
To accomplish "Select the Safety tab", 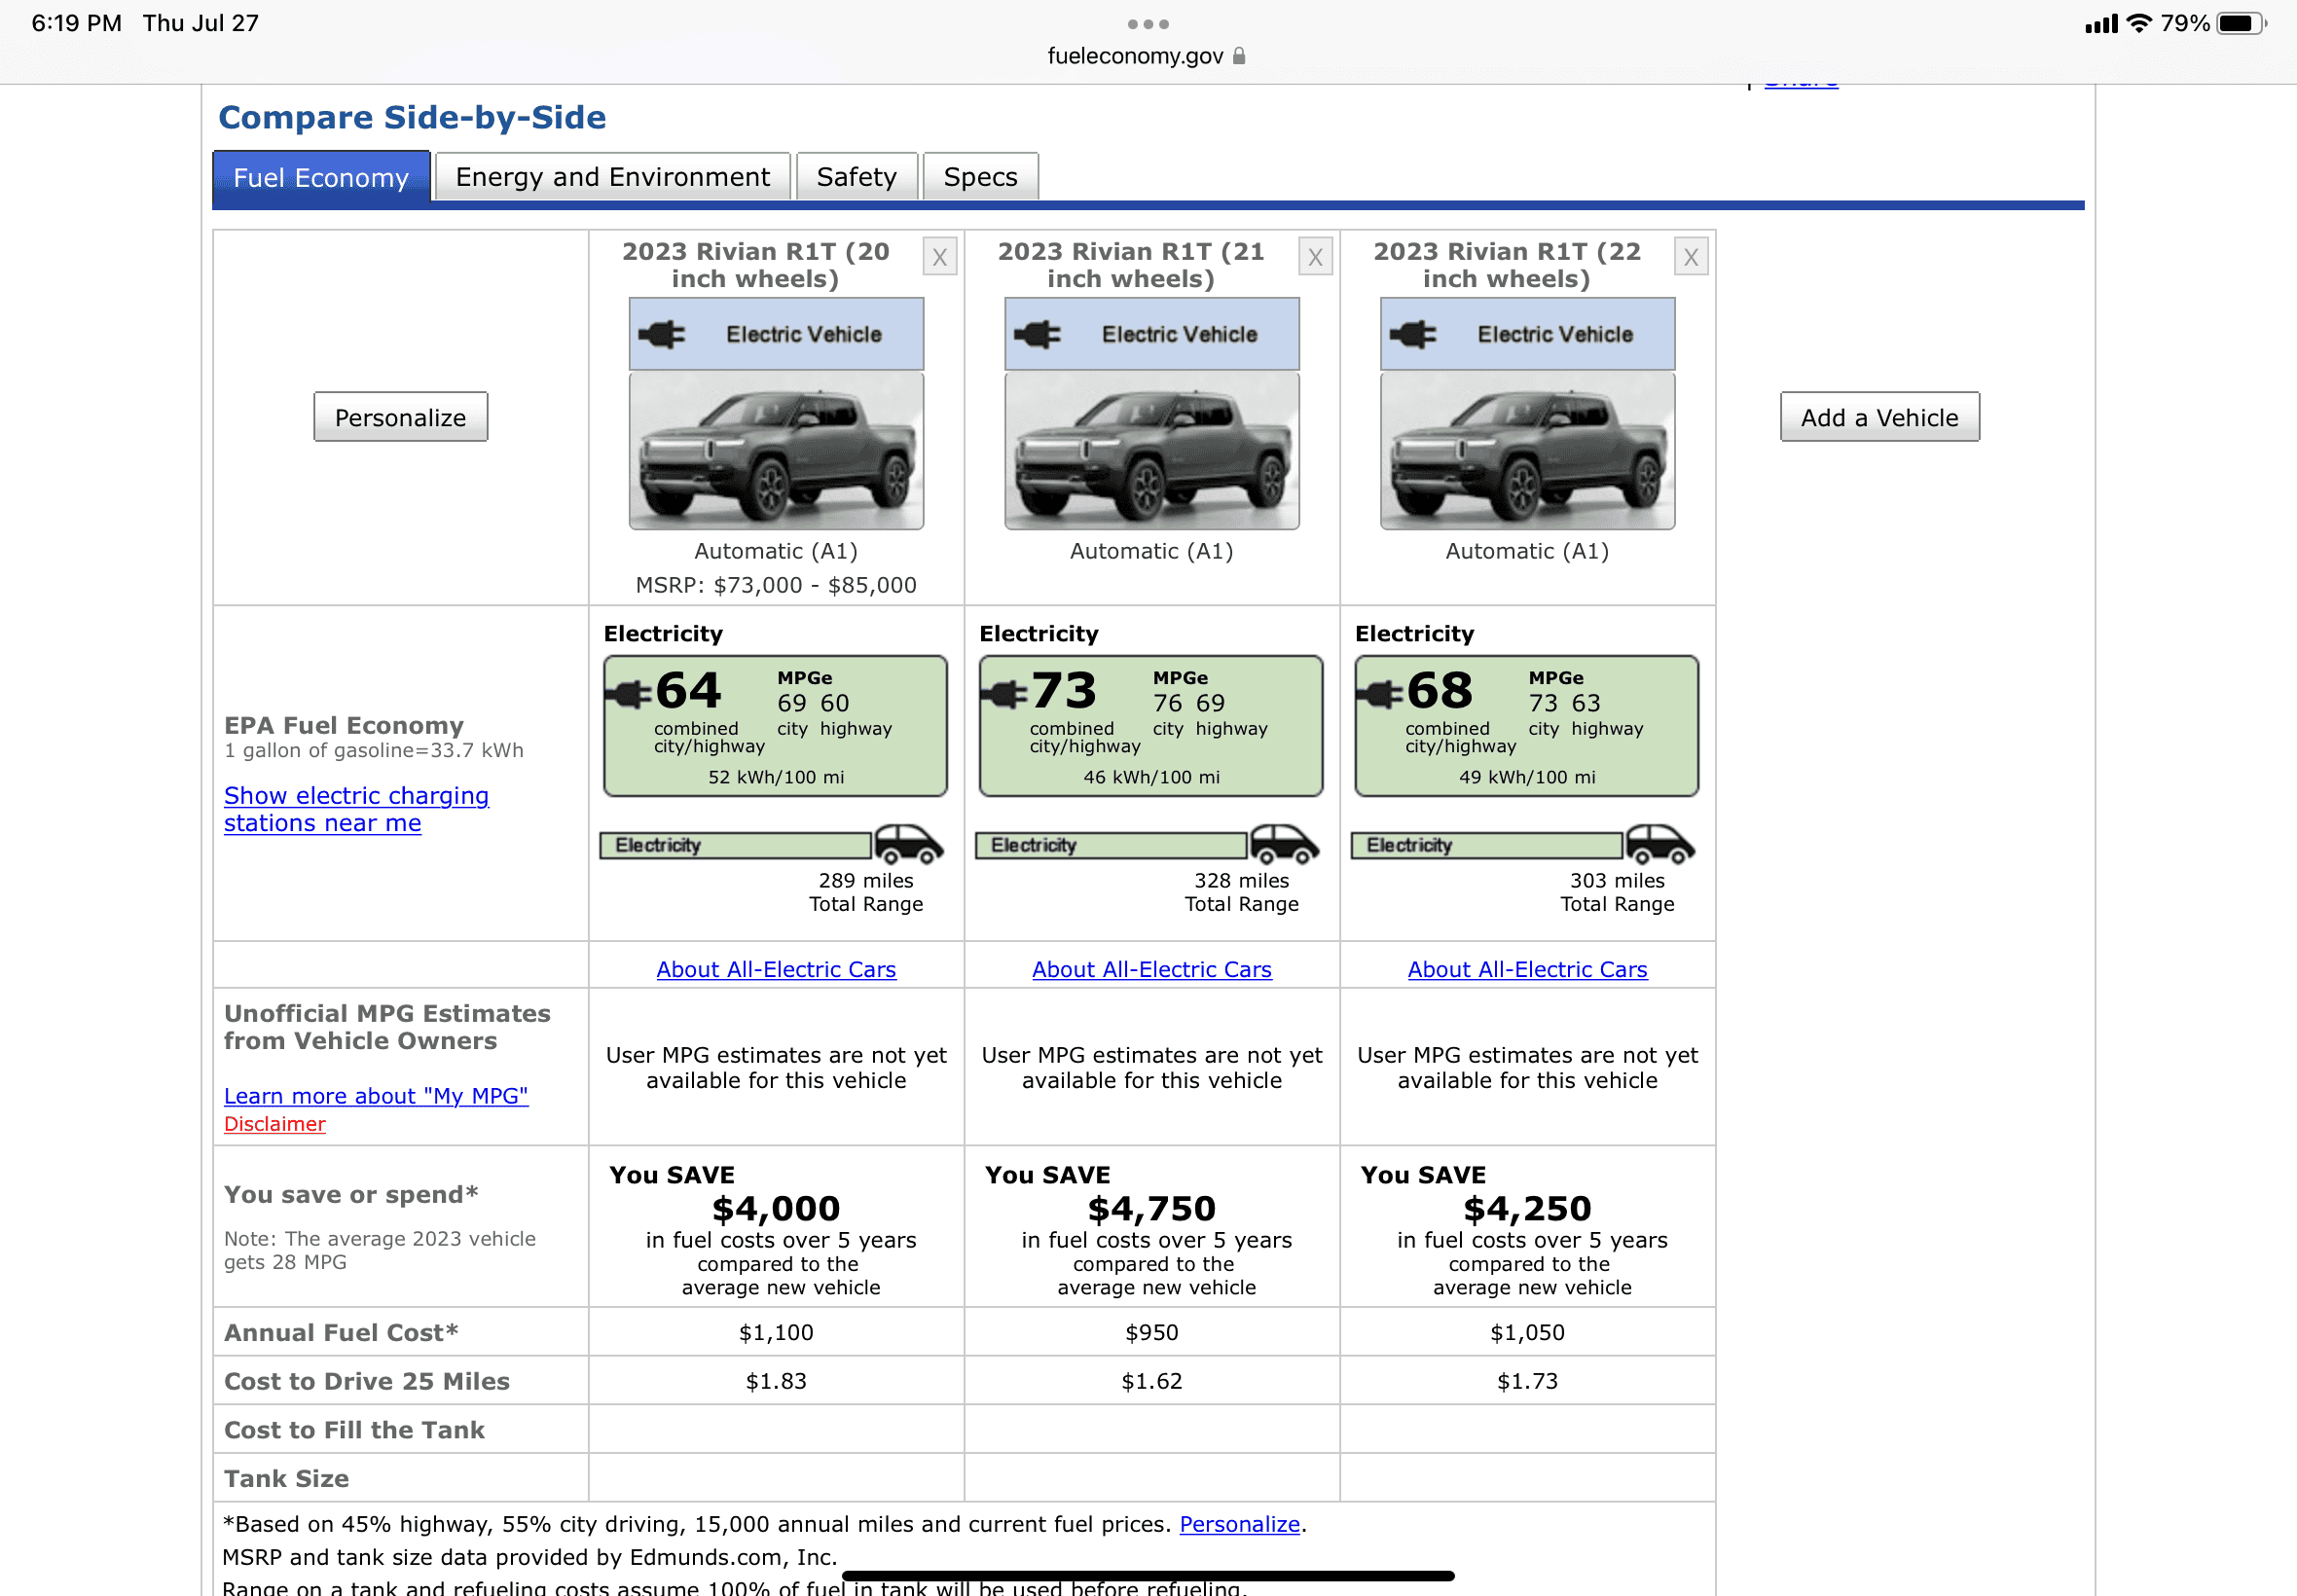I will pyautogui.click(x=856, y=177).
